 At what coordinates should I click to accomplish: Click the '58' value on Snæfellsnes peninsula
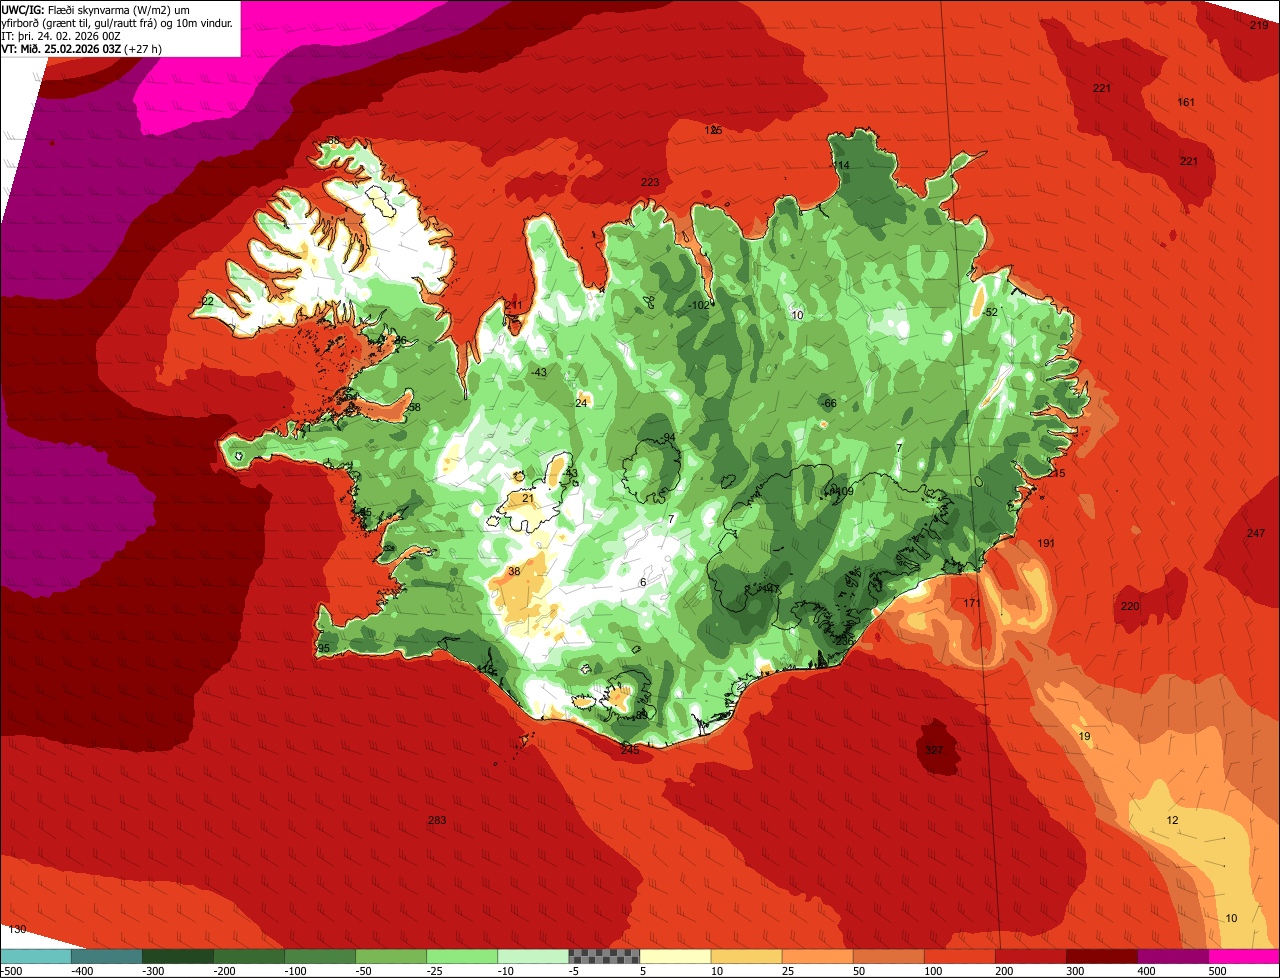[415, 407]
